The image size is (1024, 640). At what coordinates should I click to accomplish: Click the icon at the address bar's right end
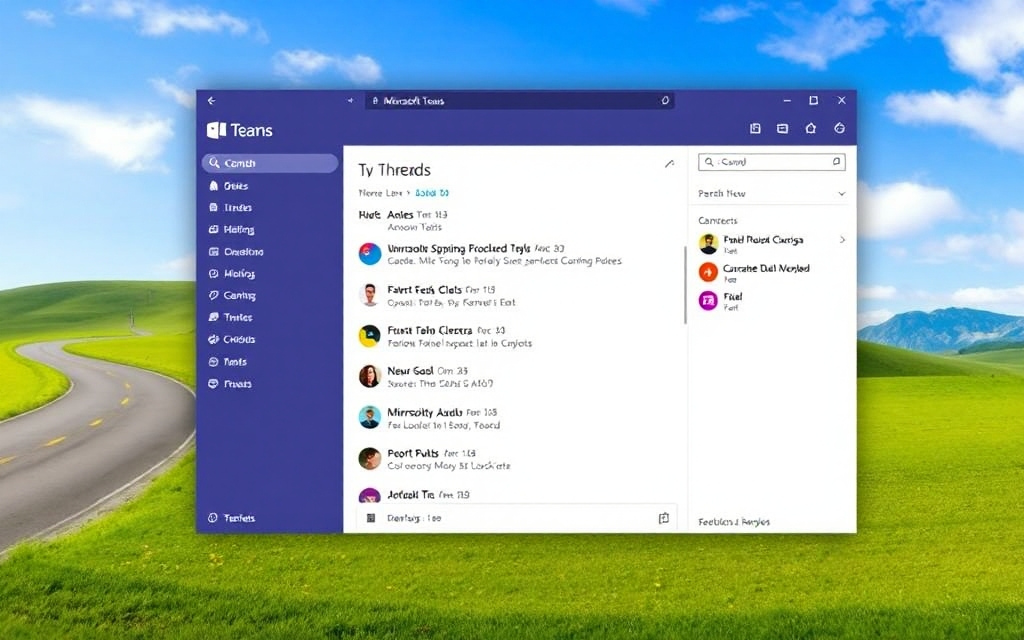pyautogui.click(x=665, y=101)
